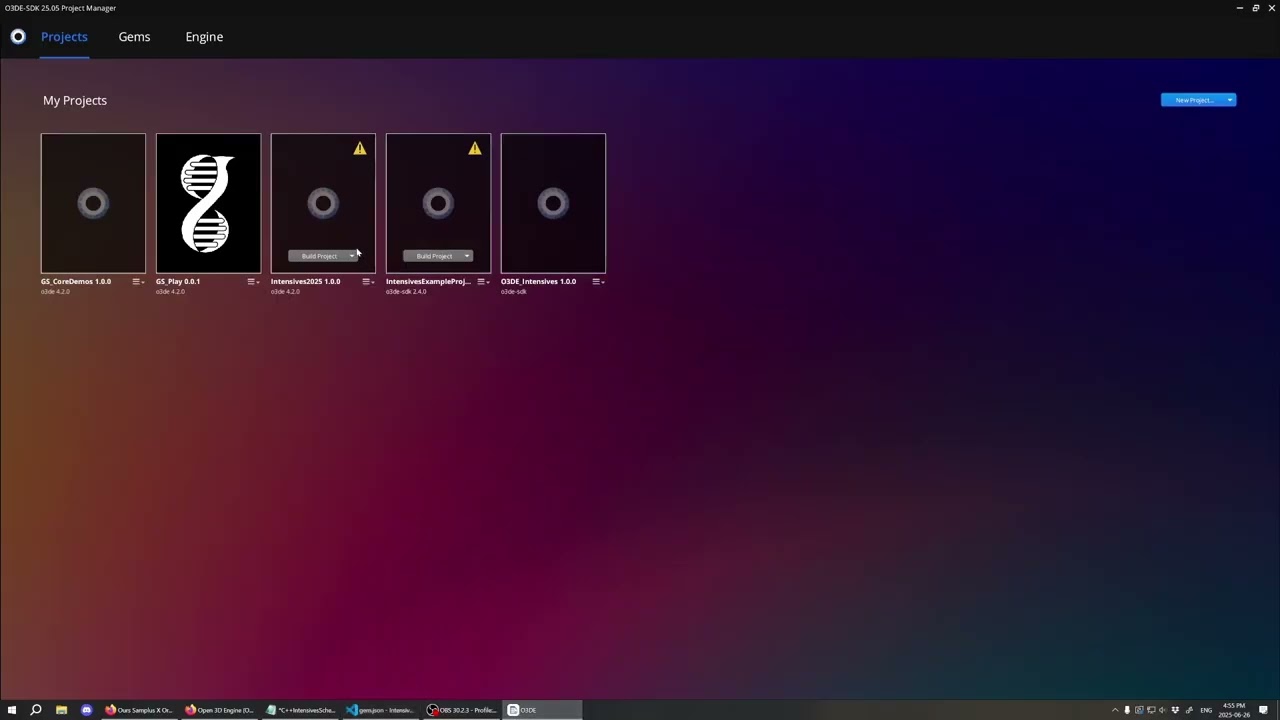Click the warning icon on Intensives2025
Screen dimensions: 1280x720
pyautogui.click(x=360, y=148)
